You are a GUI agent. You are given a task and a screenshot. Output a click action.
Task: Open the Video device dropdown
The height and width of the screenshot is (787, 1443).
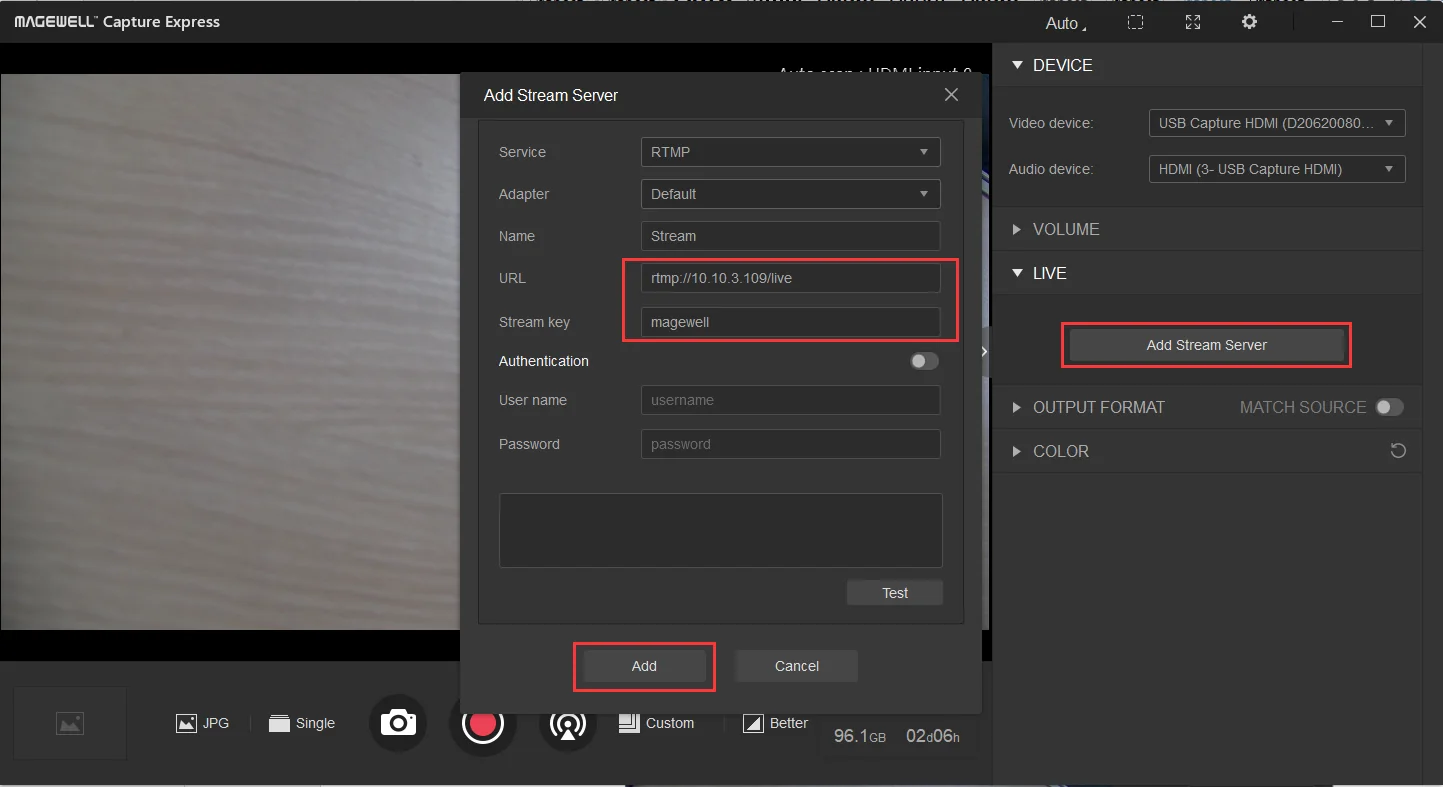click(x=1277, y=123)
